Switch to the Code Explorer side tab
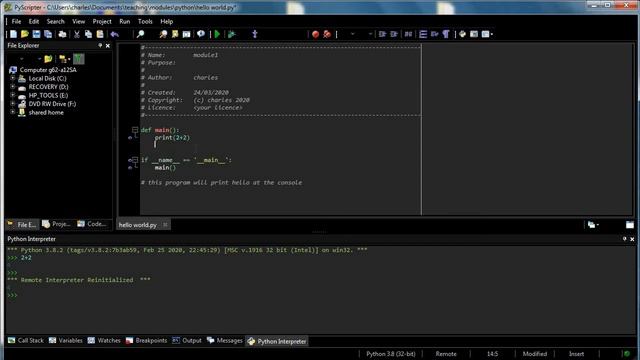Image resolution: width=640 pixels, height=360 pixels. pyautogui.click(x=92, y=224)
